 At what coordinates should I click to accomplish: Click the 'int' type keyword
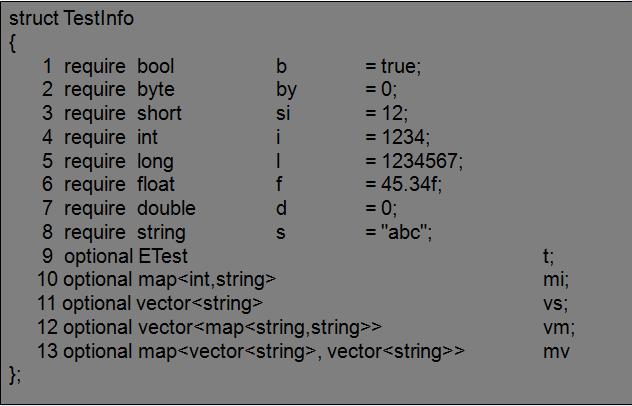click(x=147, y=137)
